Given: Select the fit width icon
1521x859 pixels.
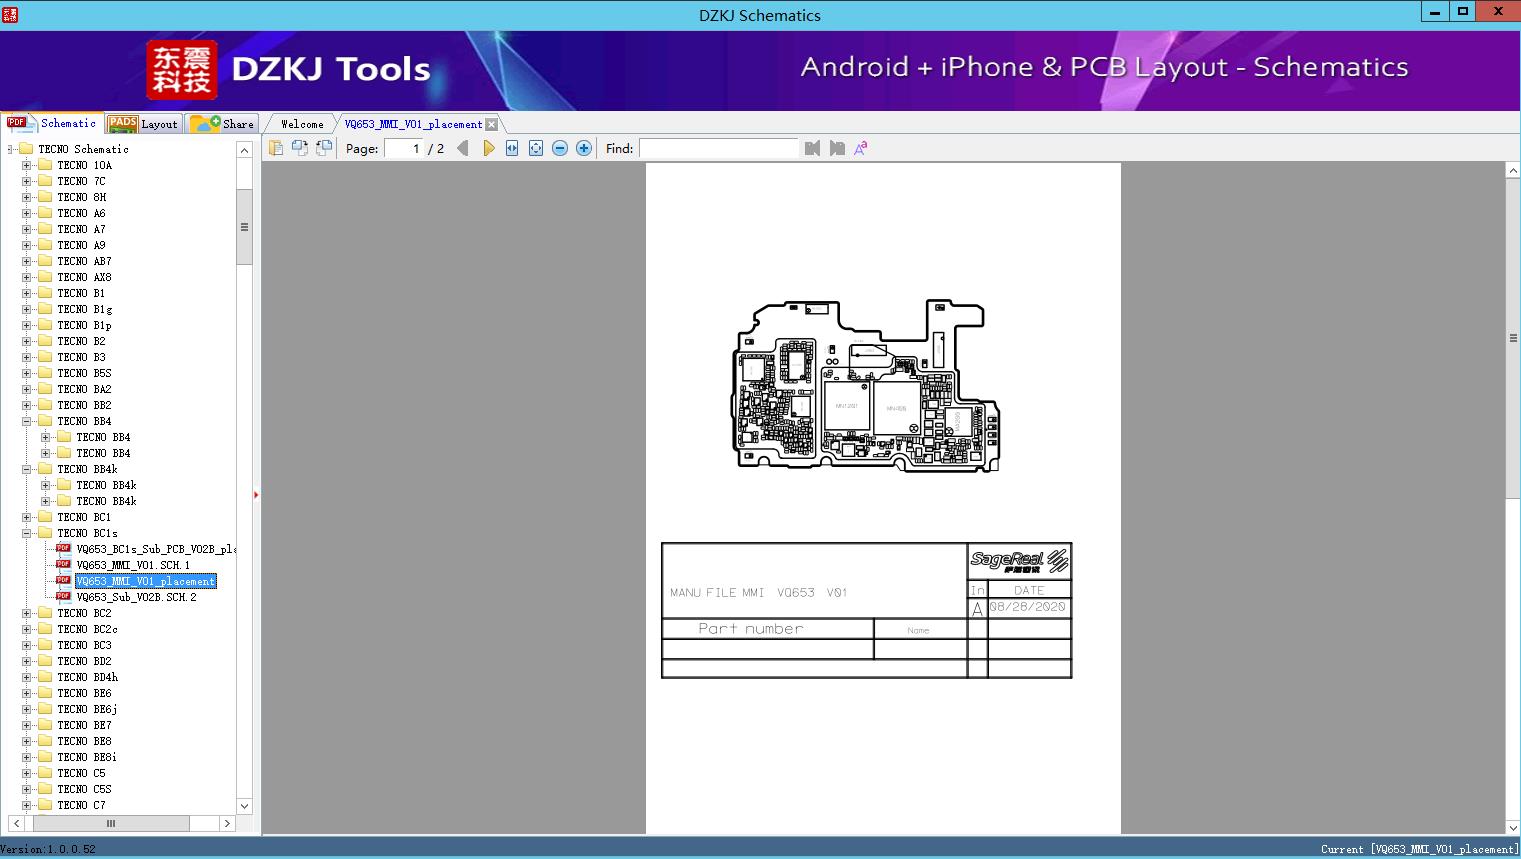Looking at the screenshot, I should tap(512, 148).
